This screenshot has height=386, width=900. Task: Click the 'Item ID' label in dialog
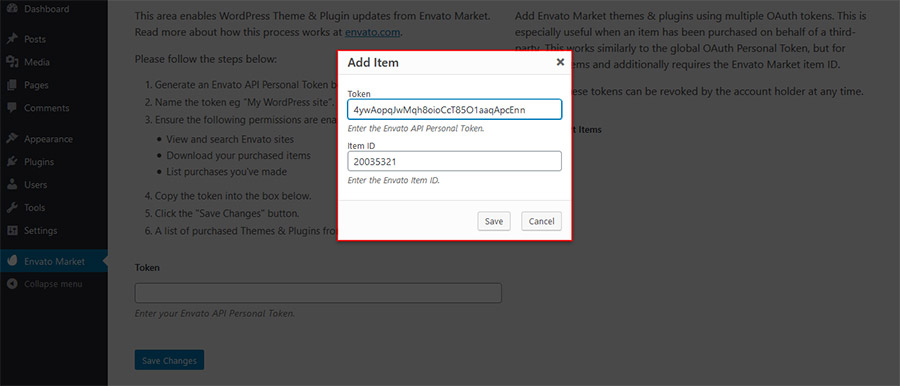pyautogui.click(x=361, y=146)
